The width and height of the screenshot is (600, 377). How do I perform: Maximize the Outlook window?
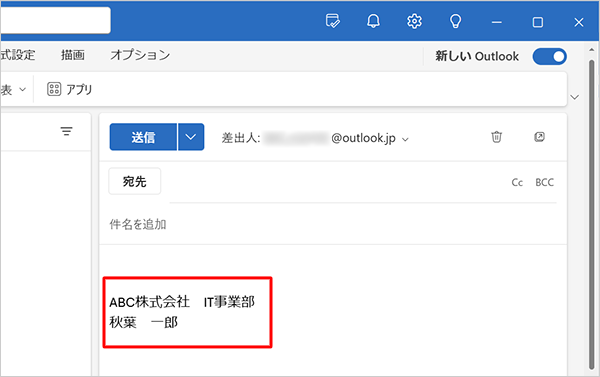538,22
